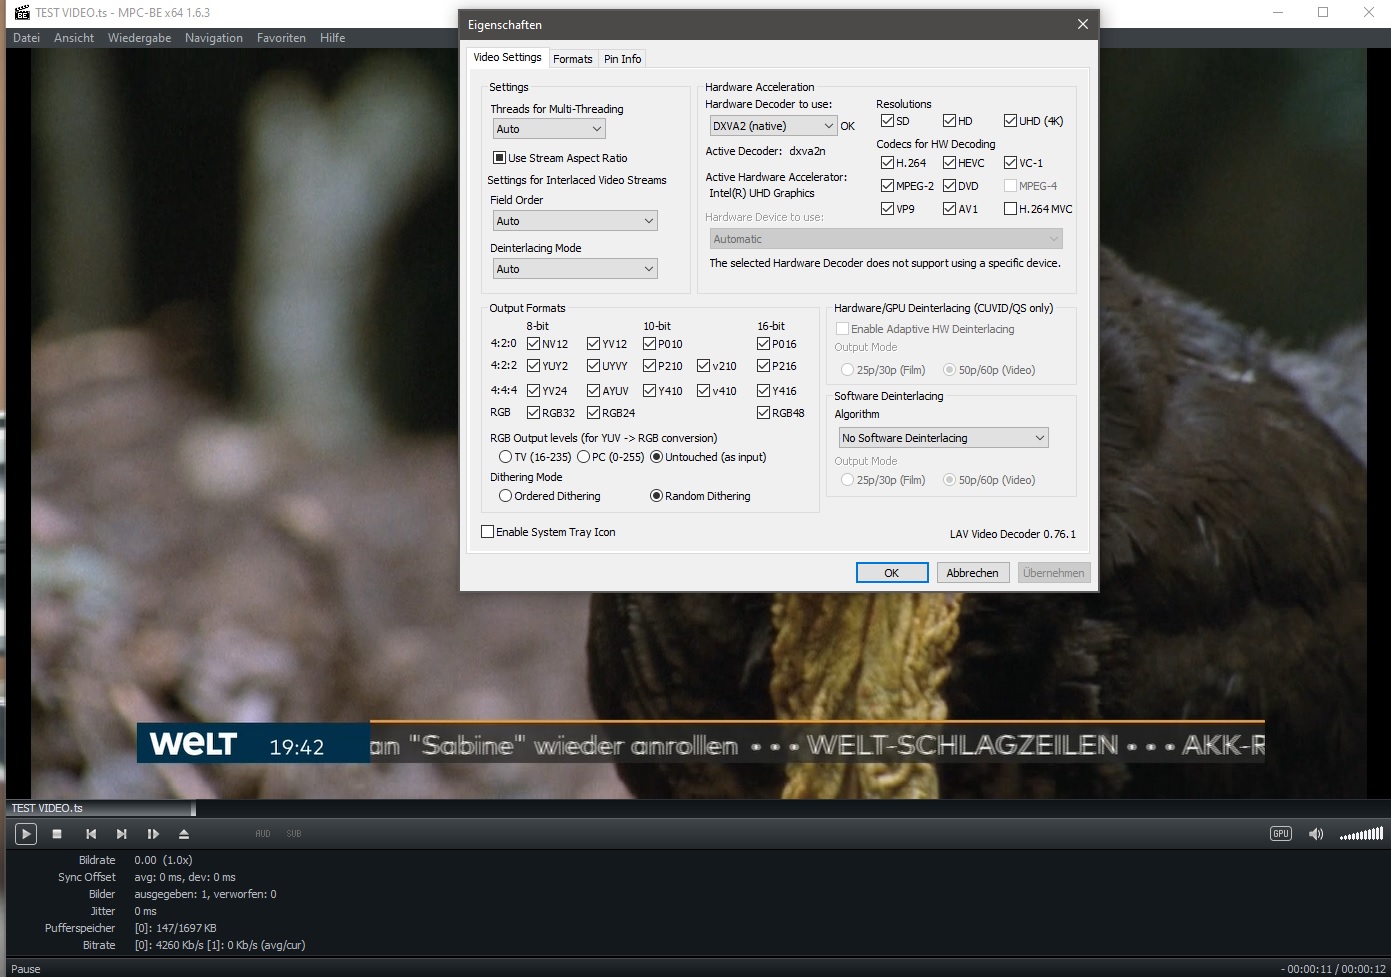
Task: Click the Stop playback icon
Action: coord(57,834)
